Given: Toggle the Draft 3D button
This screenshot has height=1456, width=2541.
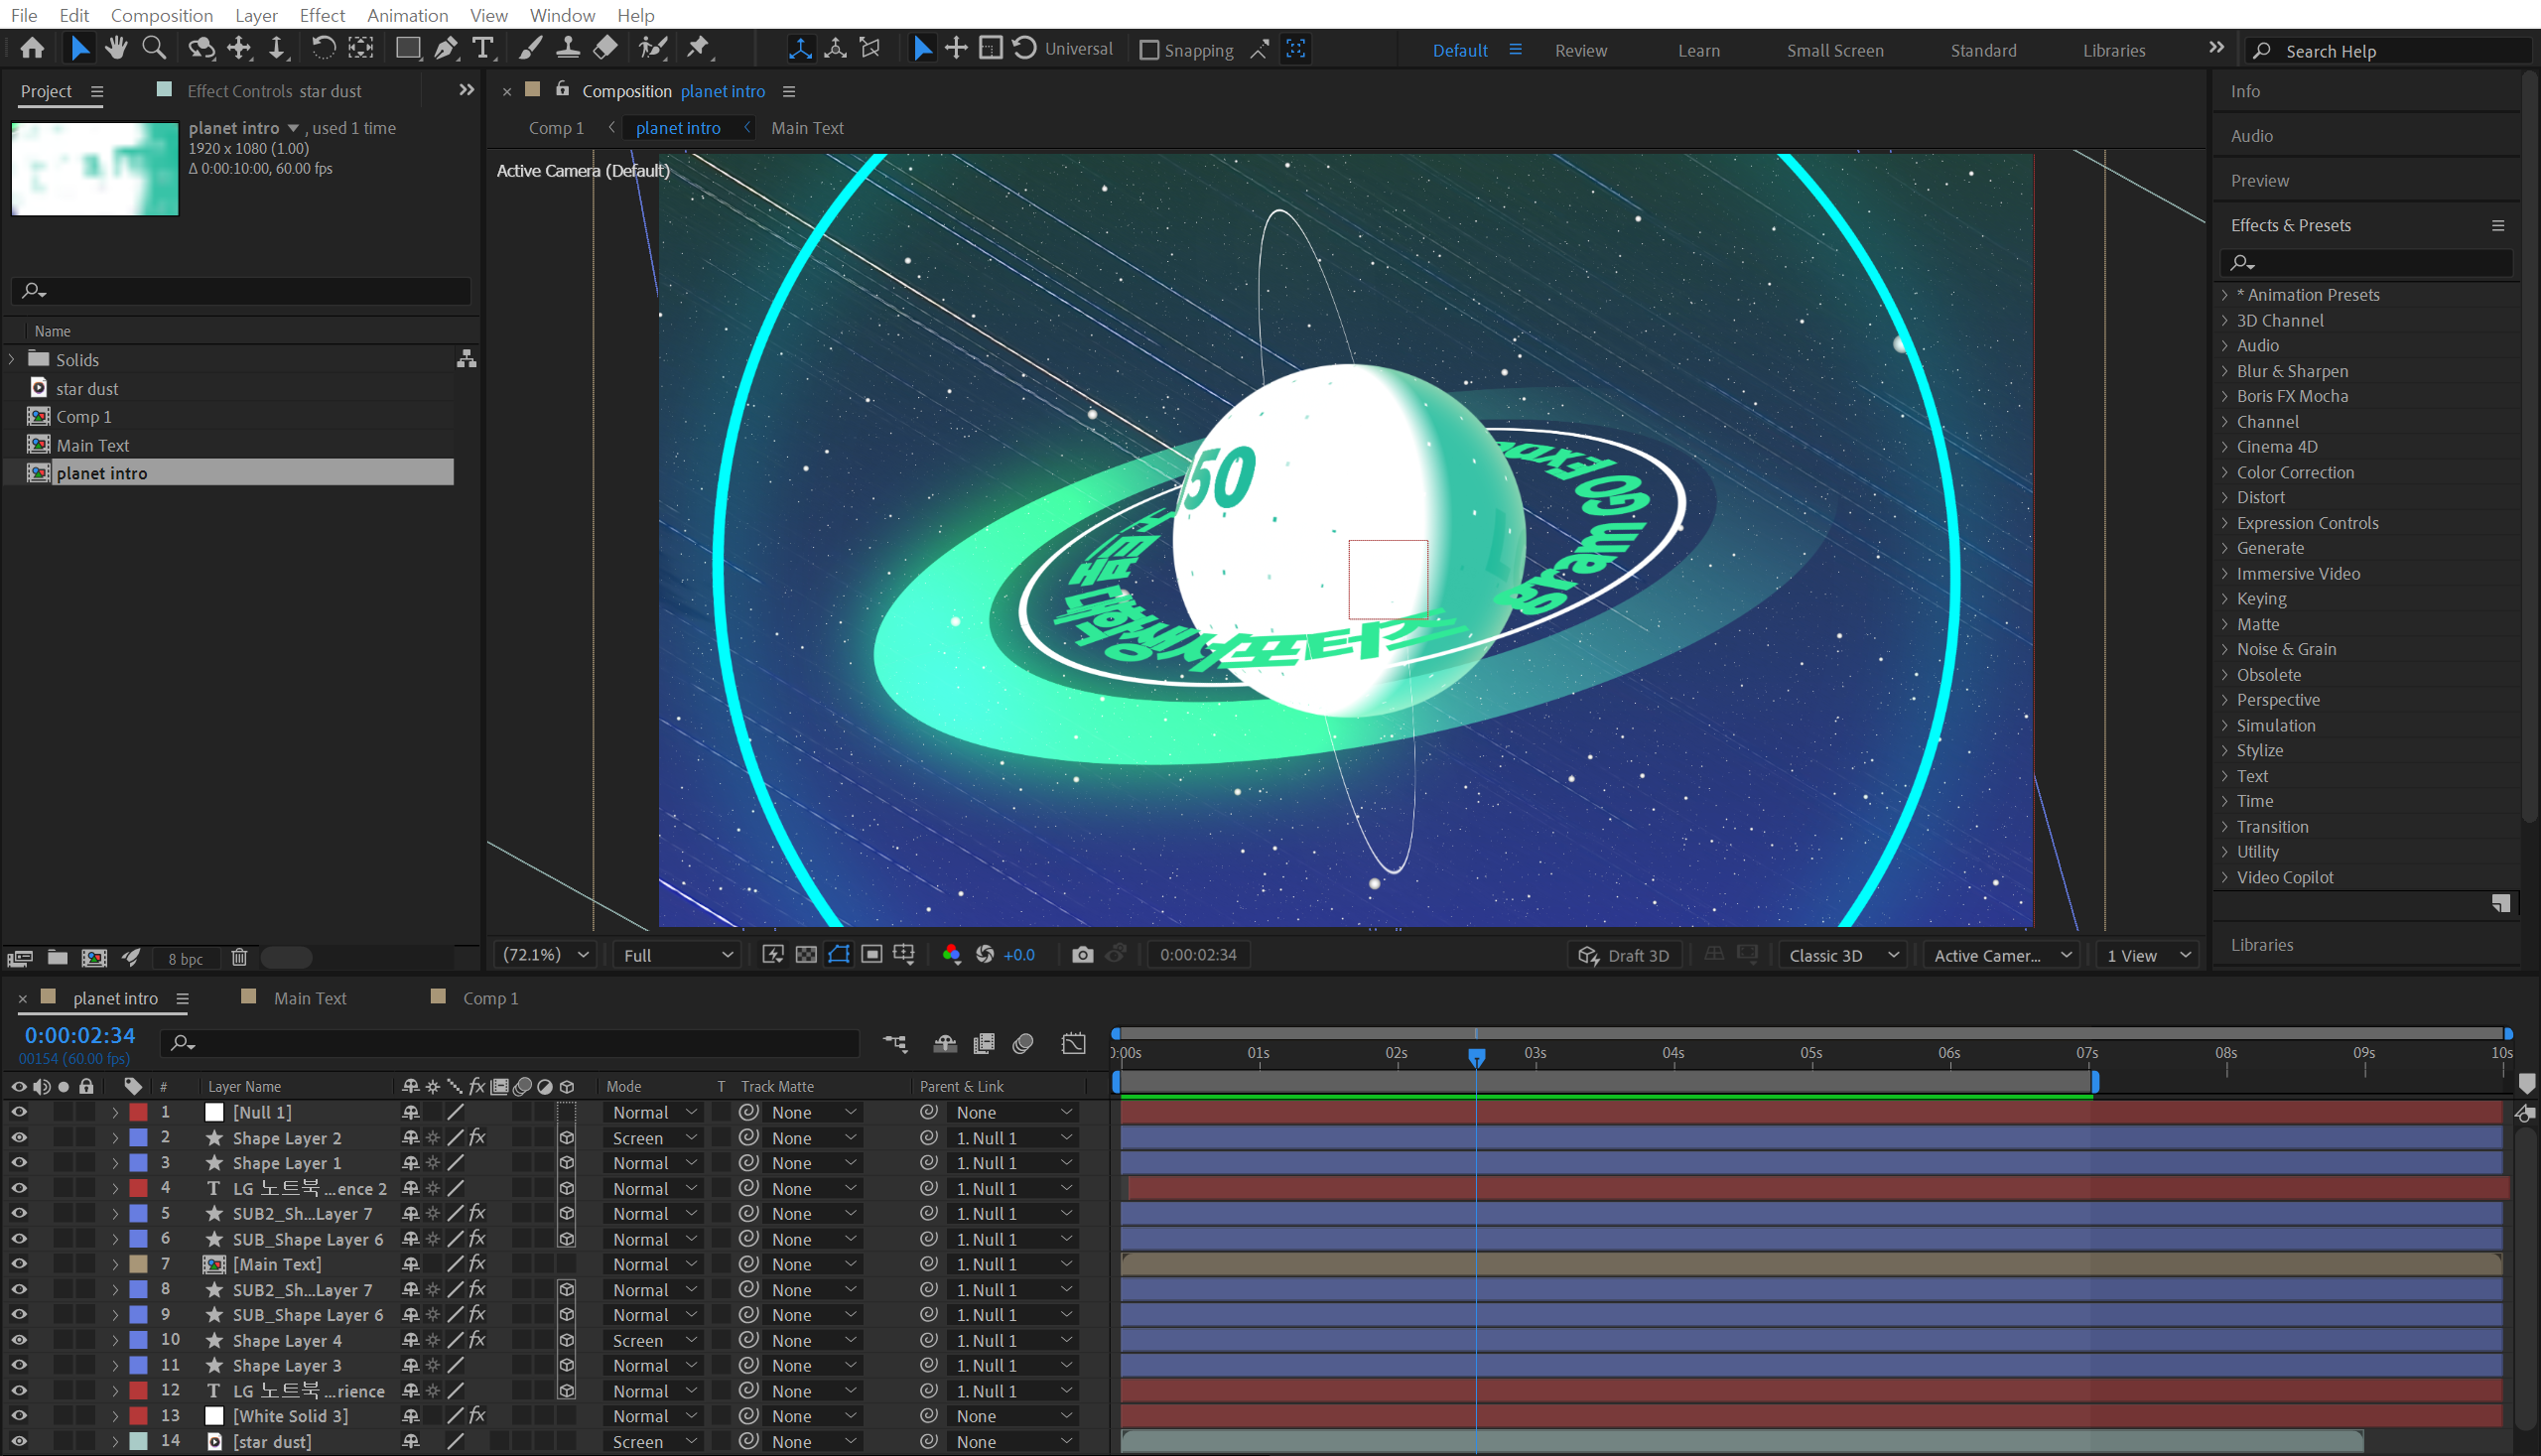Looking at the screenshot, I should [1624, 956].
